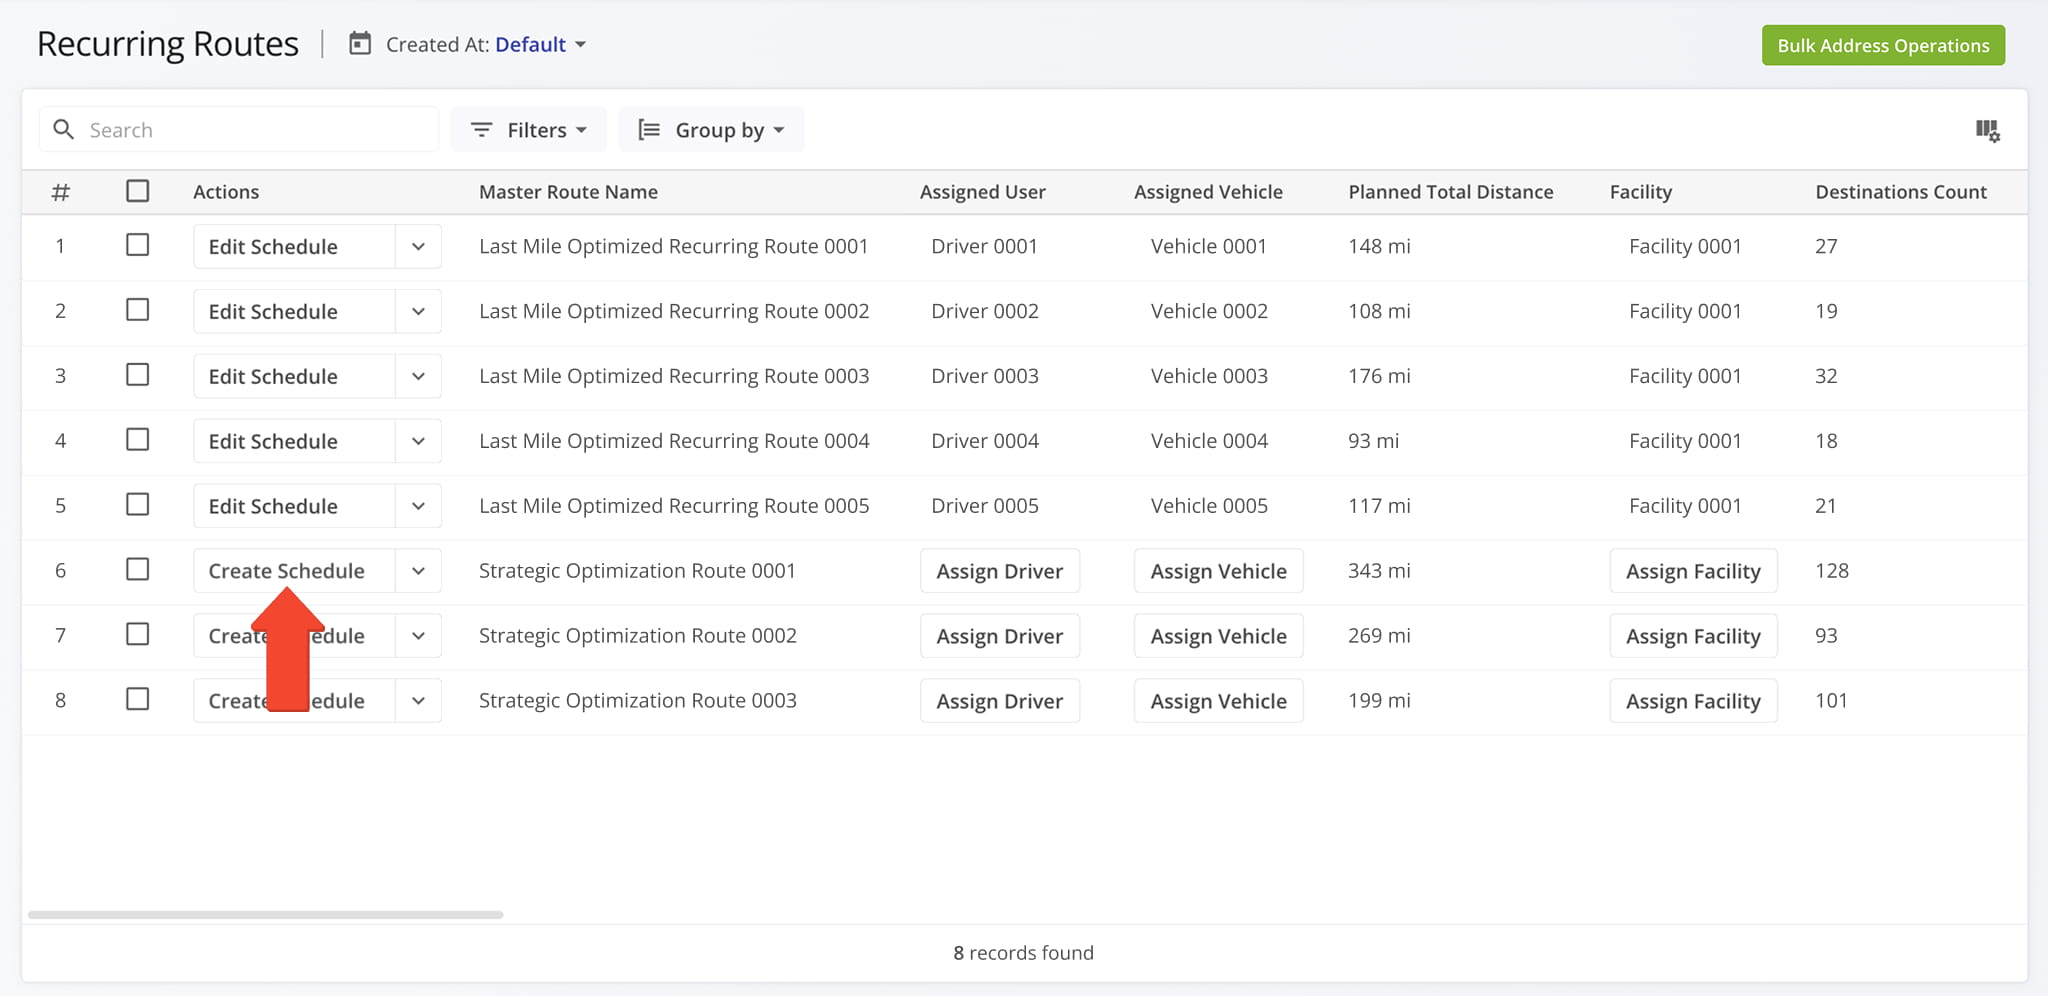Click the horizontal scrollbar at table bottom
Viewport: 2048px width, 996px height.
(265, 914)
